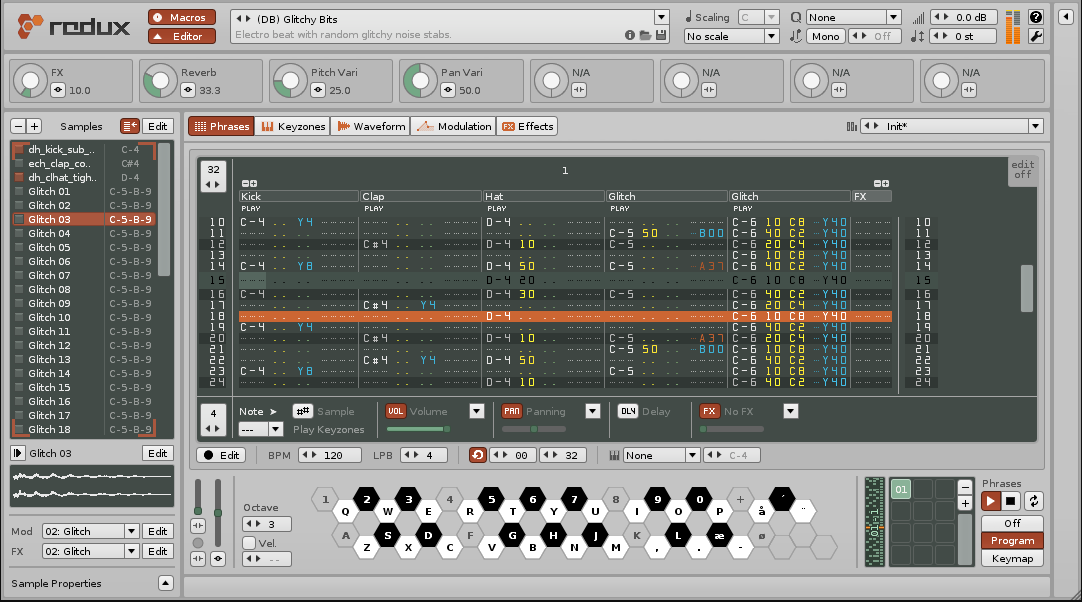Stop phrase playback with the stop button
This screenshot has width=1082, height=602.
point(1011,501)
